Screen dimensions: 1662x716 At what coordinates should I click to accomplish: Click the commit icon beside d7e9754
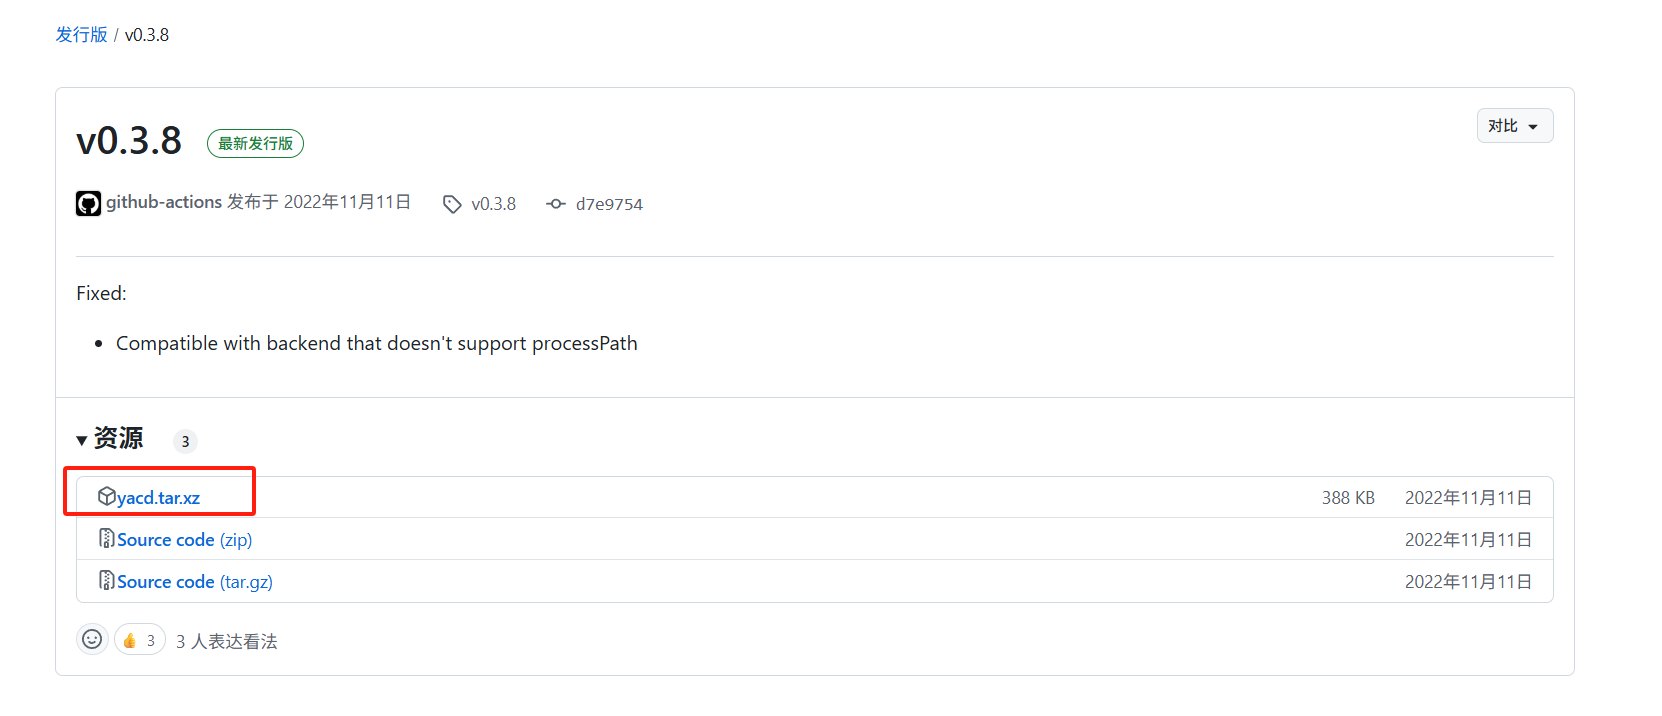(556, 204)
